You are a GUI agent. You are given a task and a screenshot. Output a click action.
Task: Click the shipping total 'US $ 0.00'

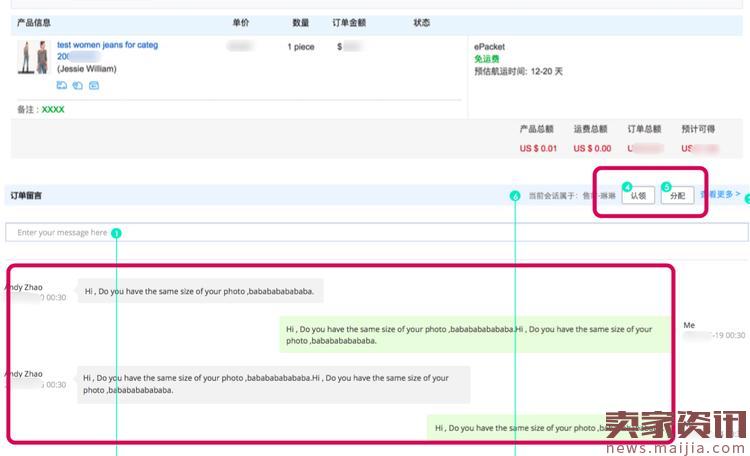pyautogui.click(x=592, y=148)
